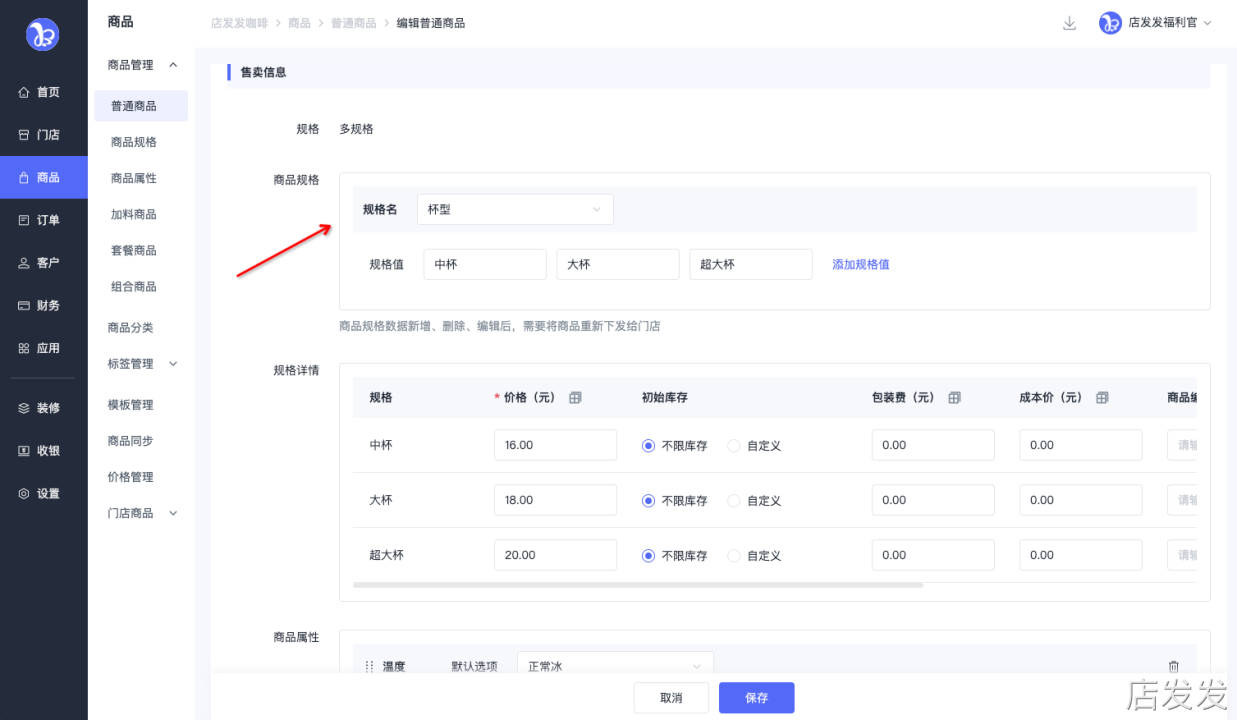Click the 包装费 field in 中杯 row

click(x=933, y=445)
